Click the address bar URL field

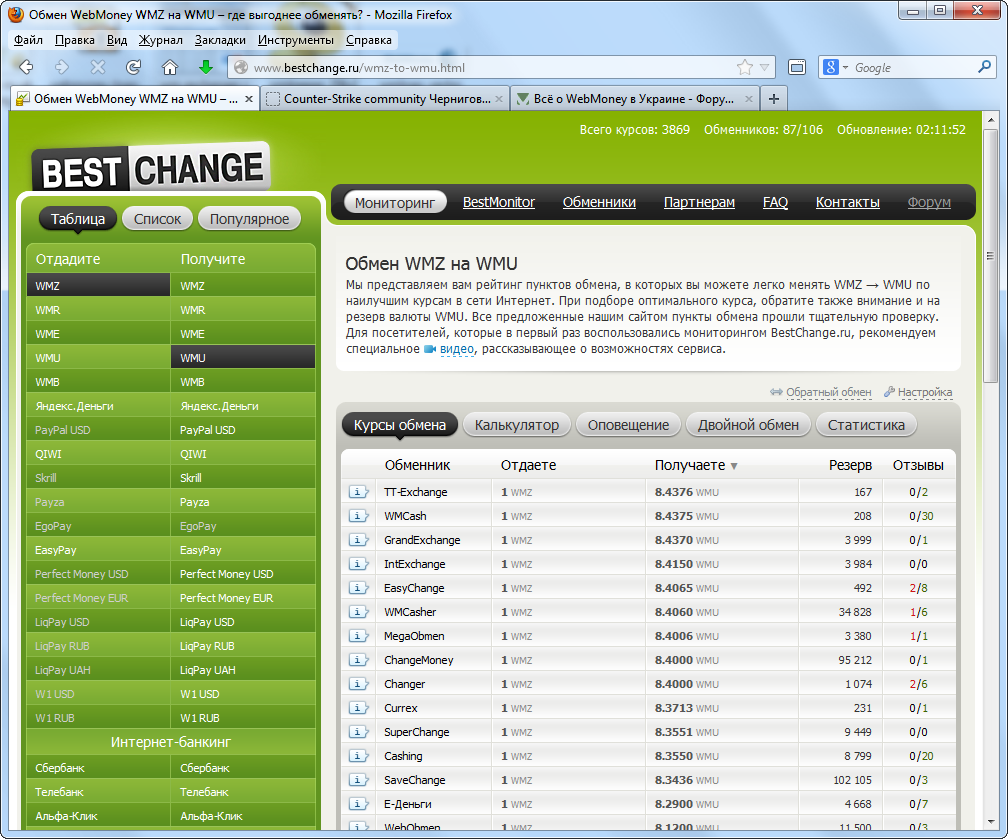pos(492,68)
